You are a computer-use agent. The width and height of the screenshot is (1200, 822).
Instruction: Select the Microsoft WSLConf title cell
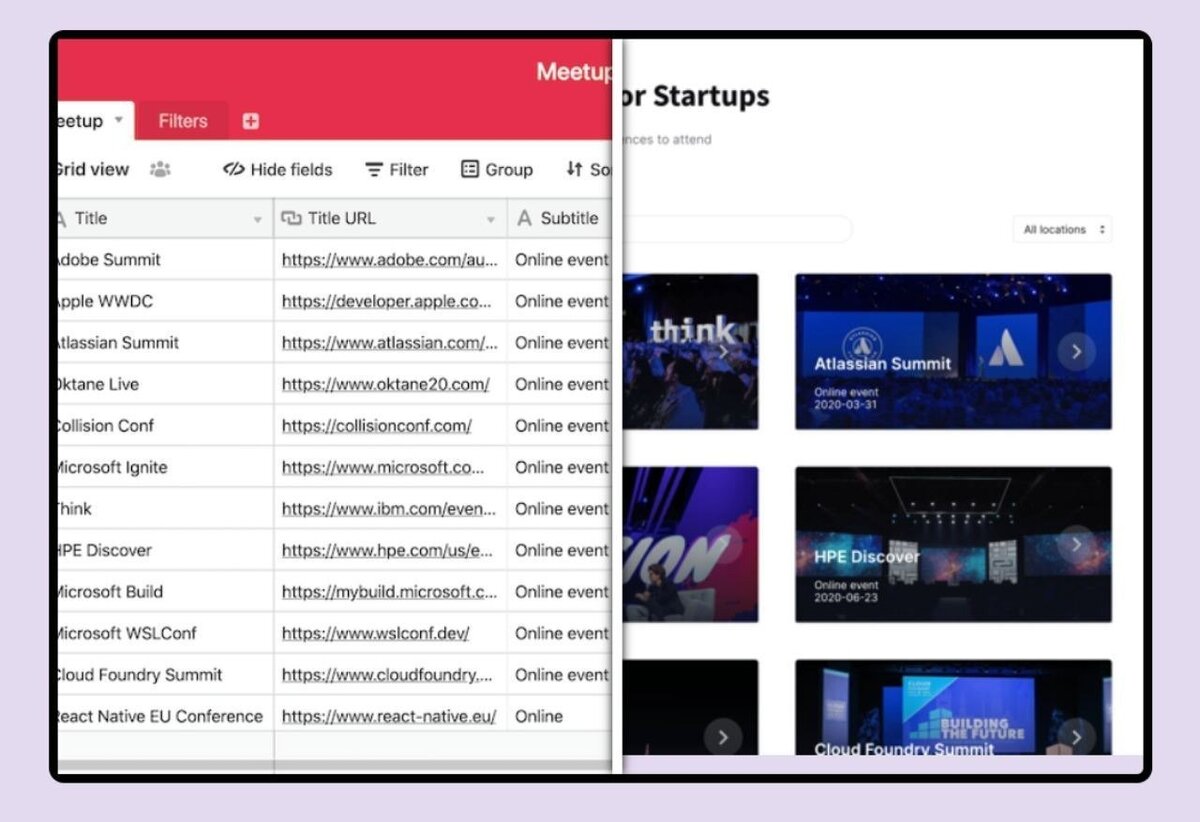[x=165, y=633]
